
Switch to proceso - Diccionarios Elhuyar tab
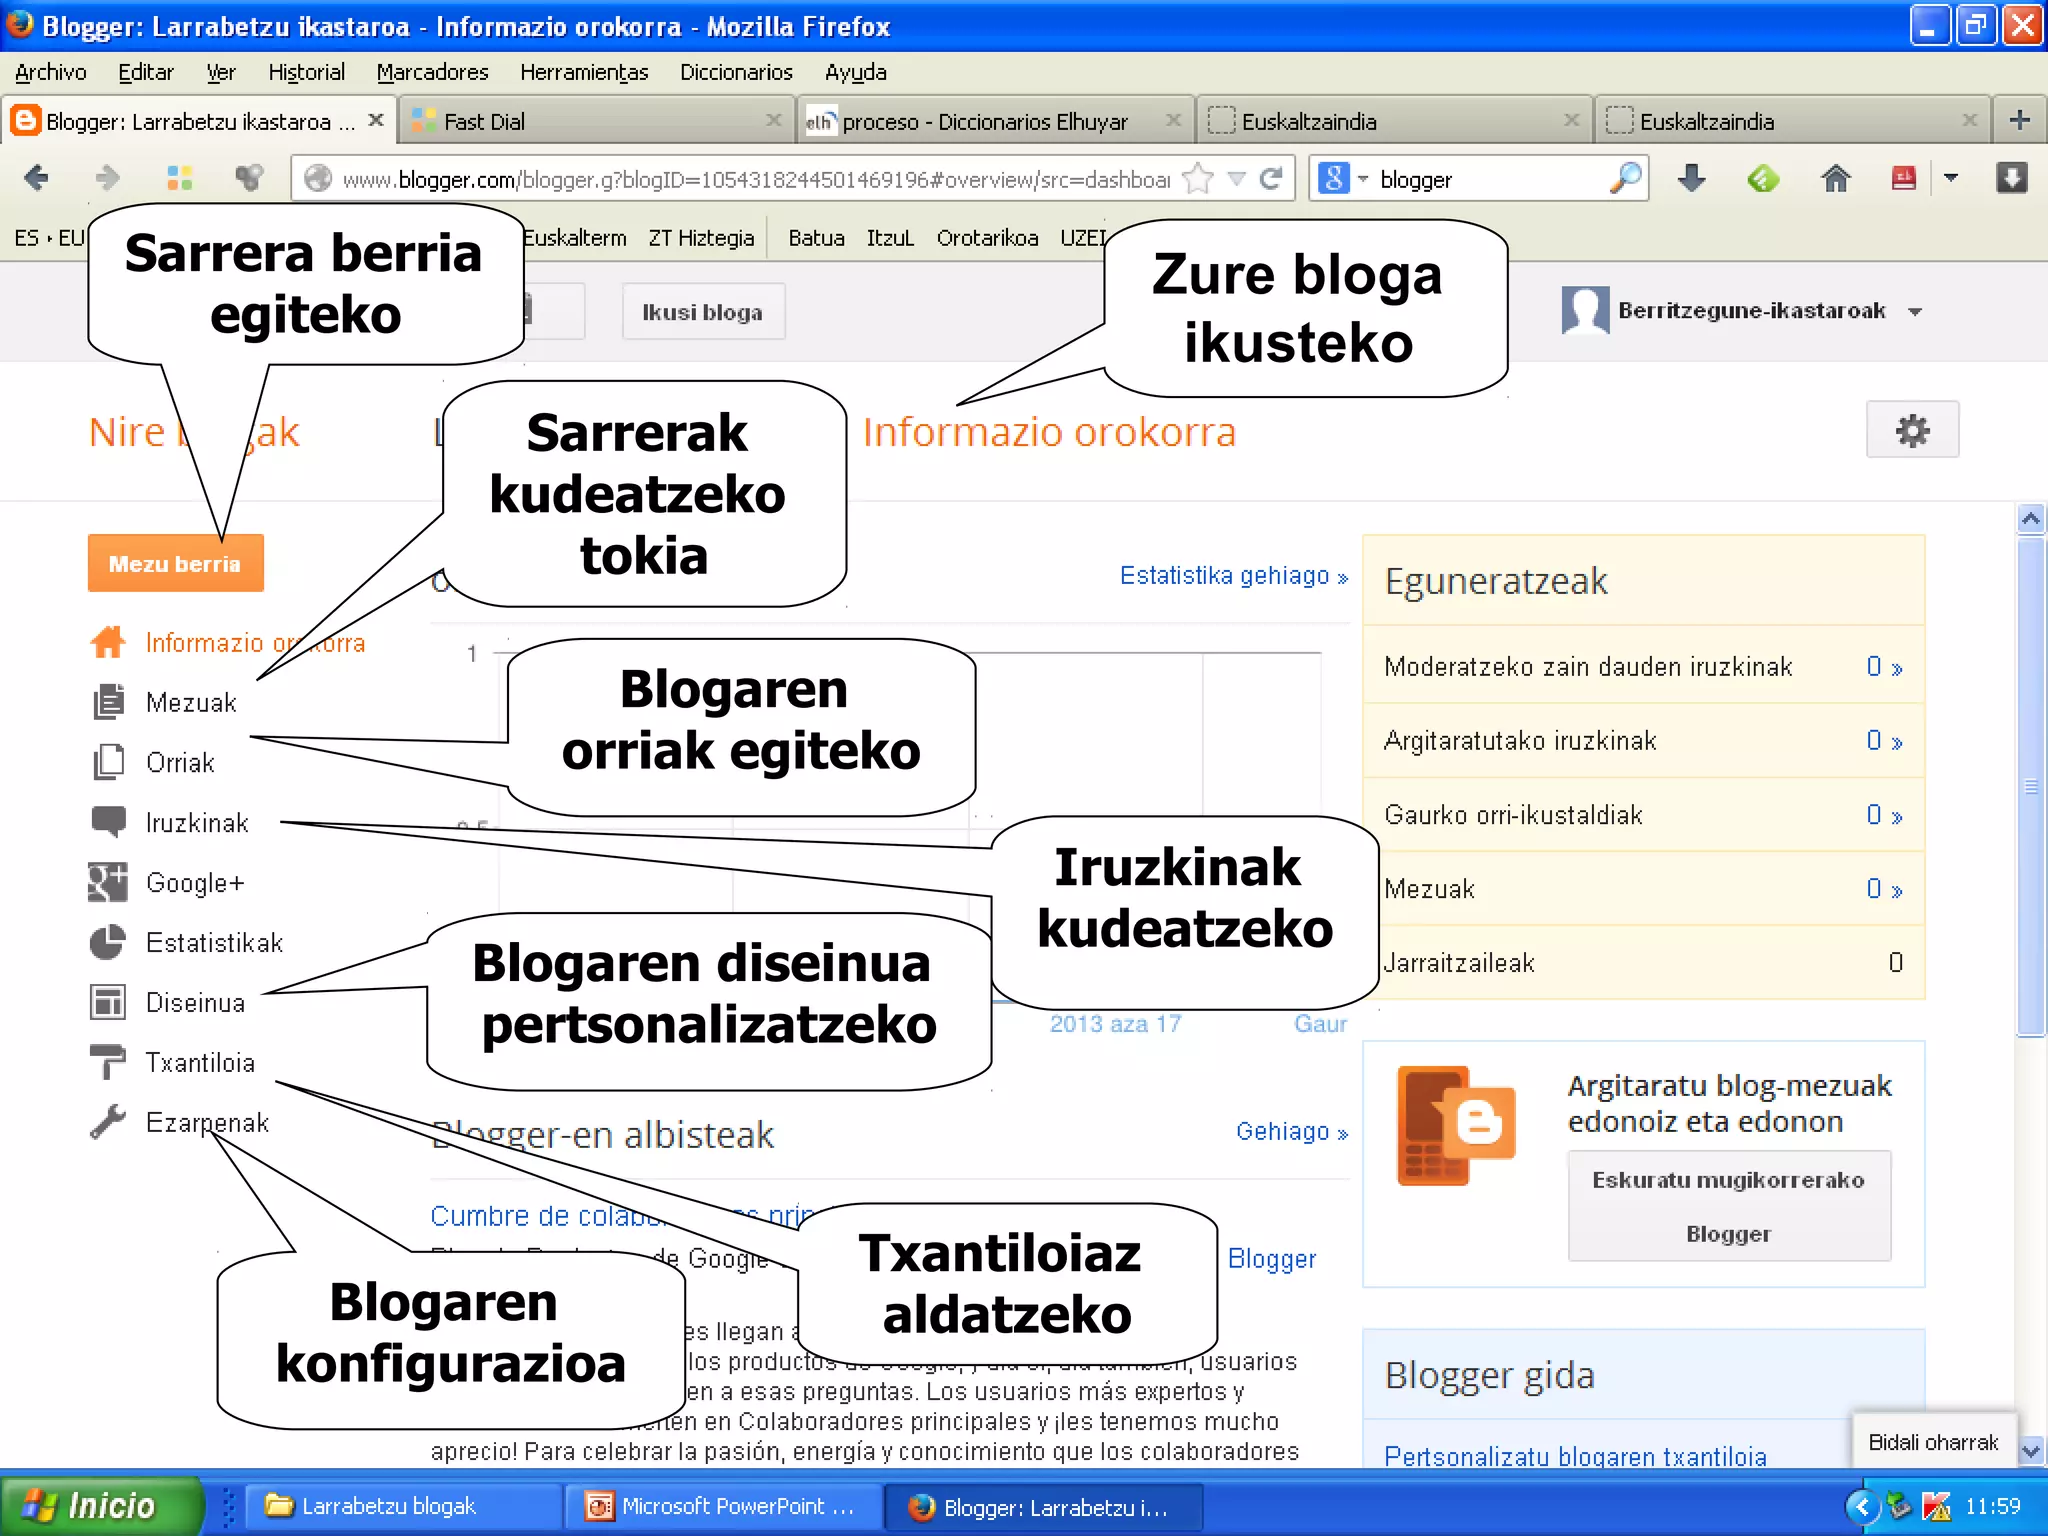(x=996, y=121)
